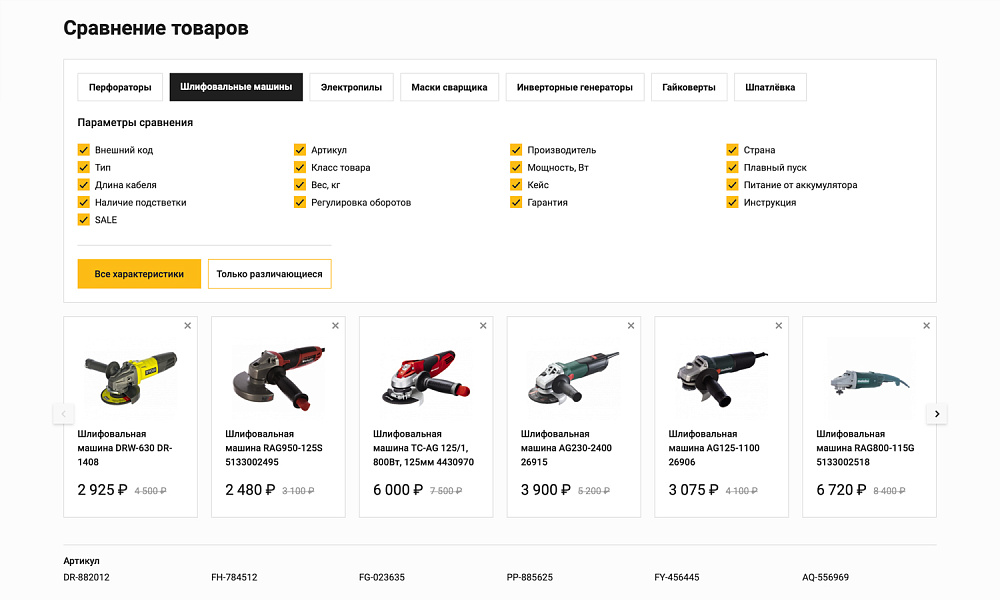Remove the DRW-630 grinder from comparison
The image size is (1000, 600).
[187, 325]
